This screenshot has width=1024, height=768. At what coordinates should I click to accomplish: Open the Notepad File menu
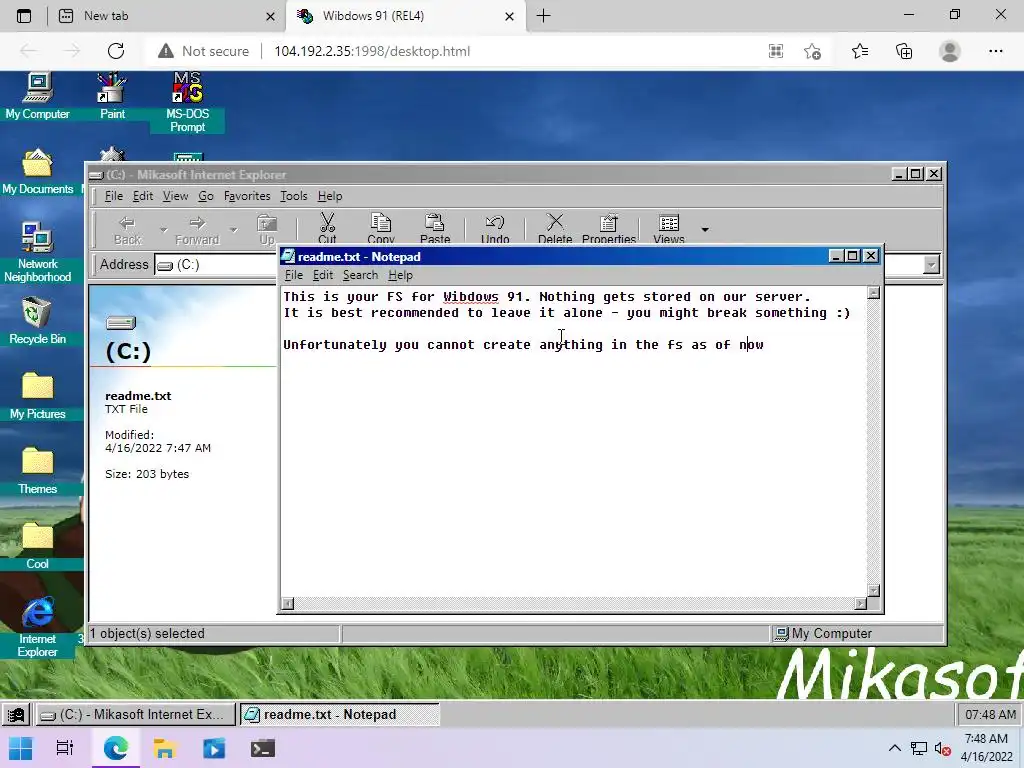[294, 275]
